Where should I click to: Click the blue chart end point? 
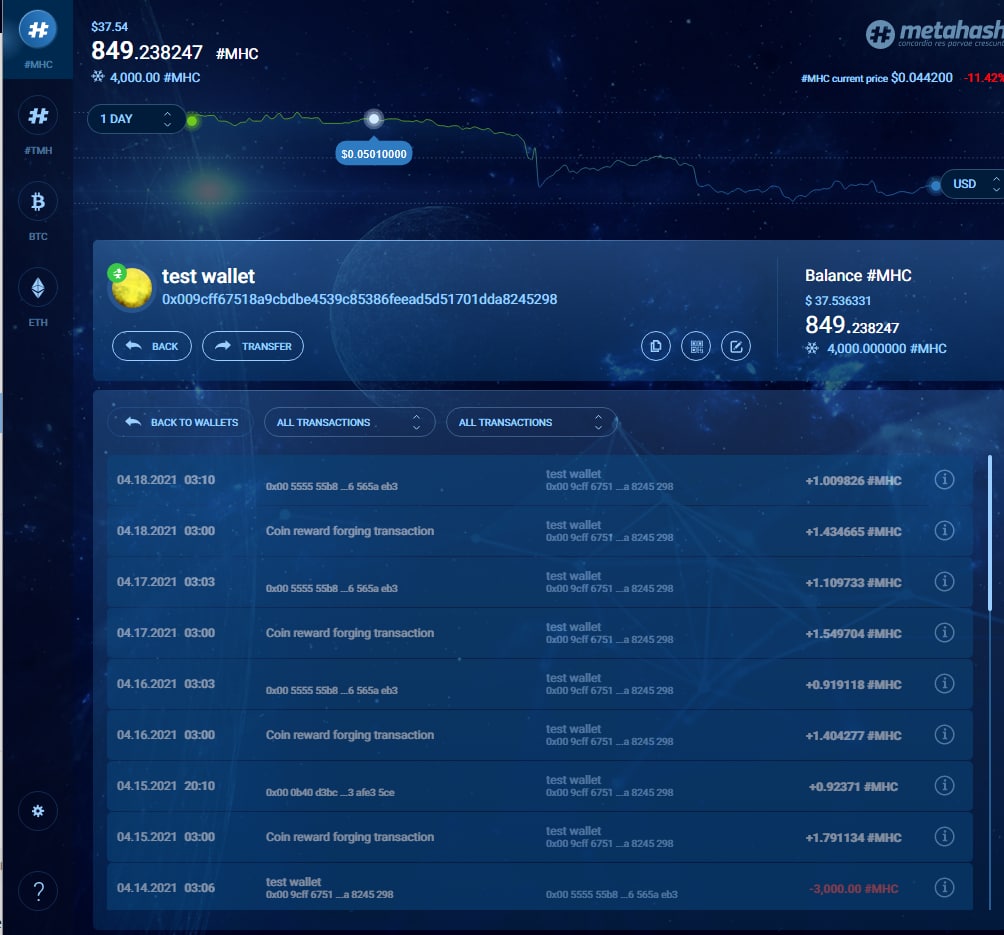pos(935,186)
